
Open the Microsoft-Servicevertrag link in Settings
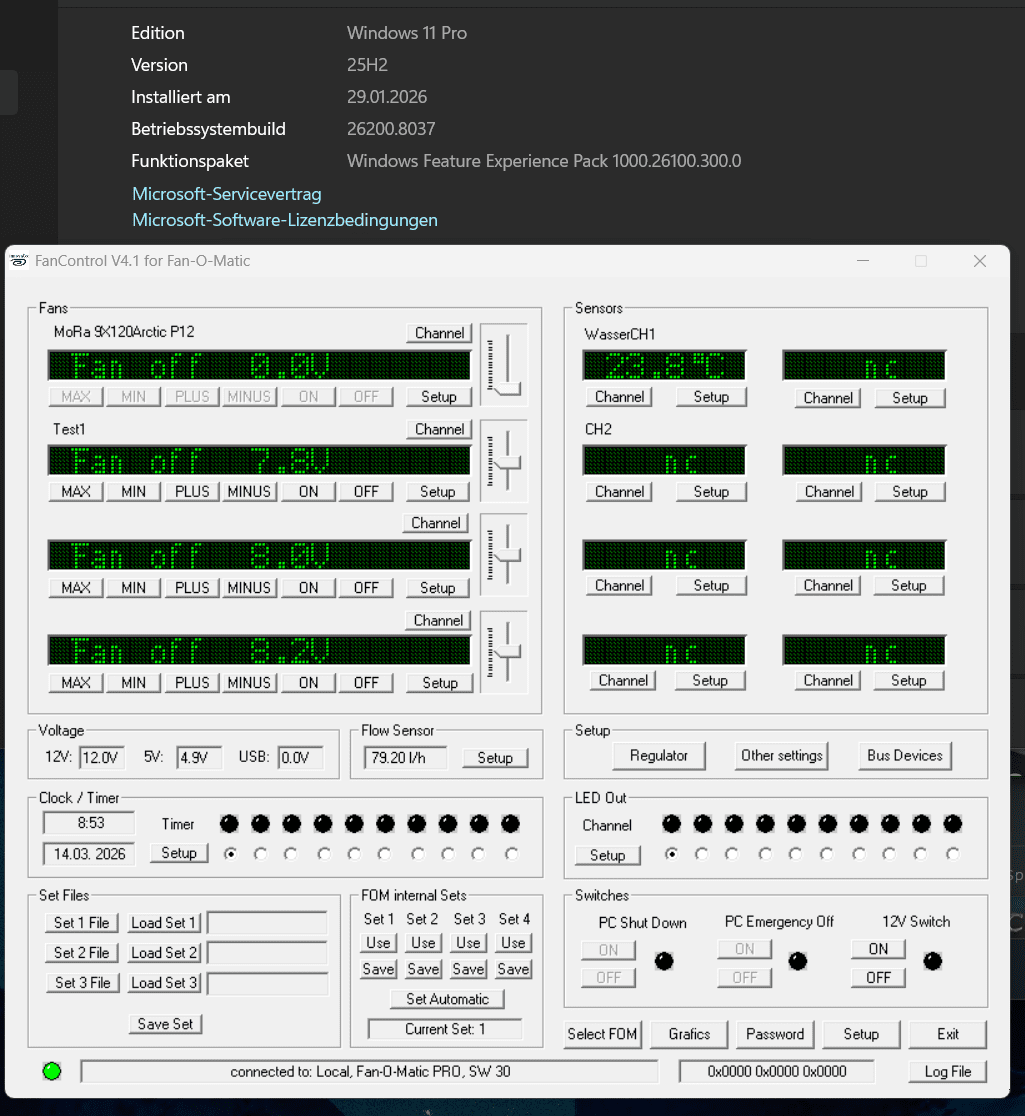tap(227, 194)
